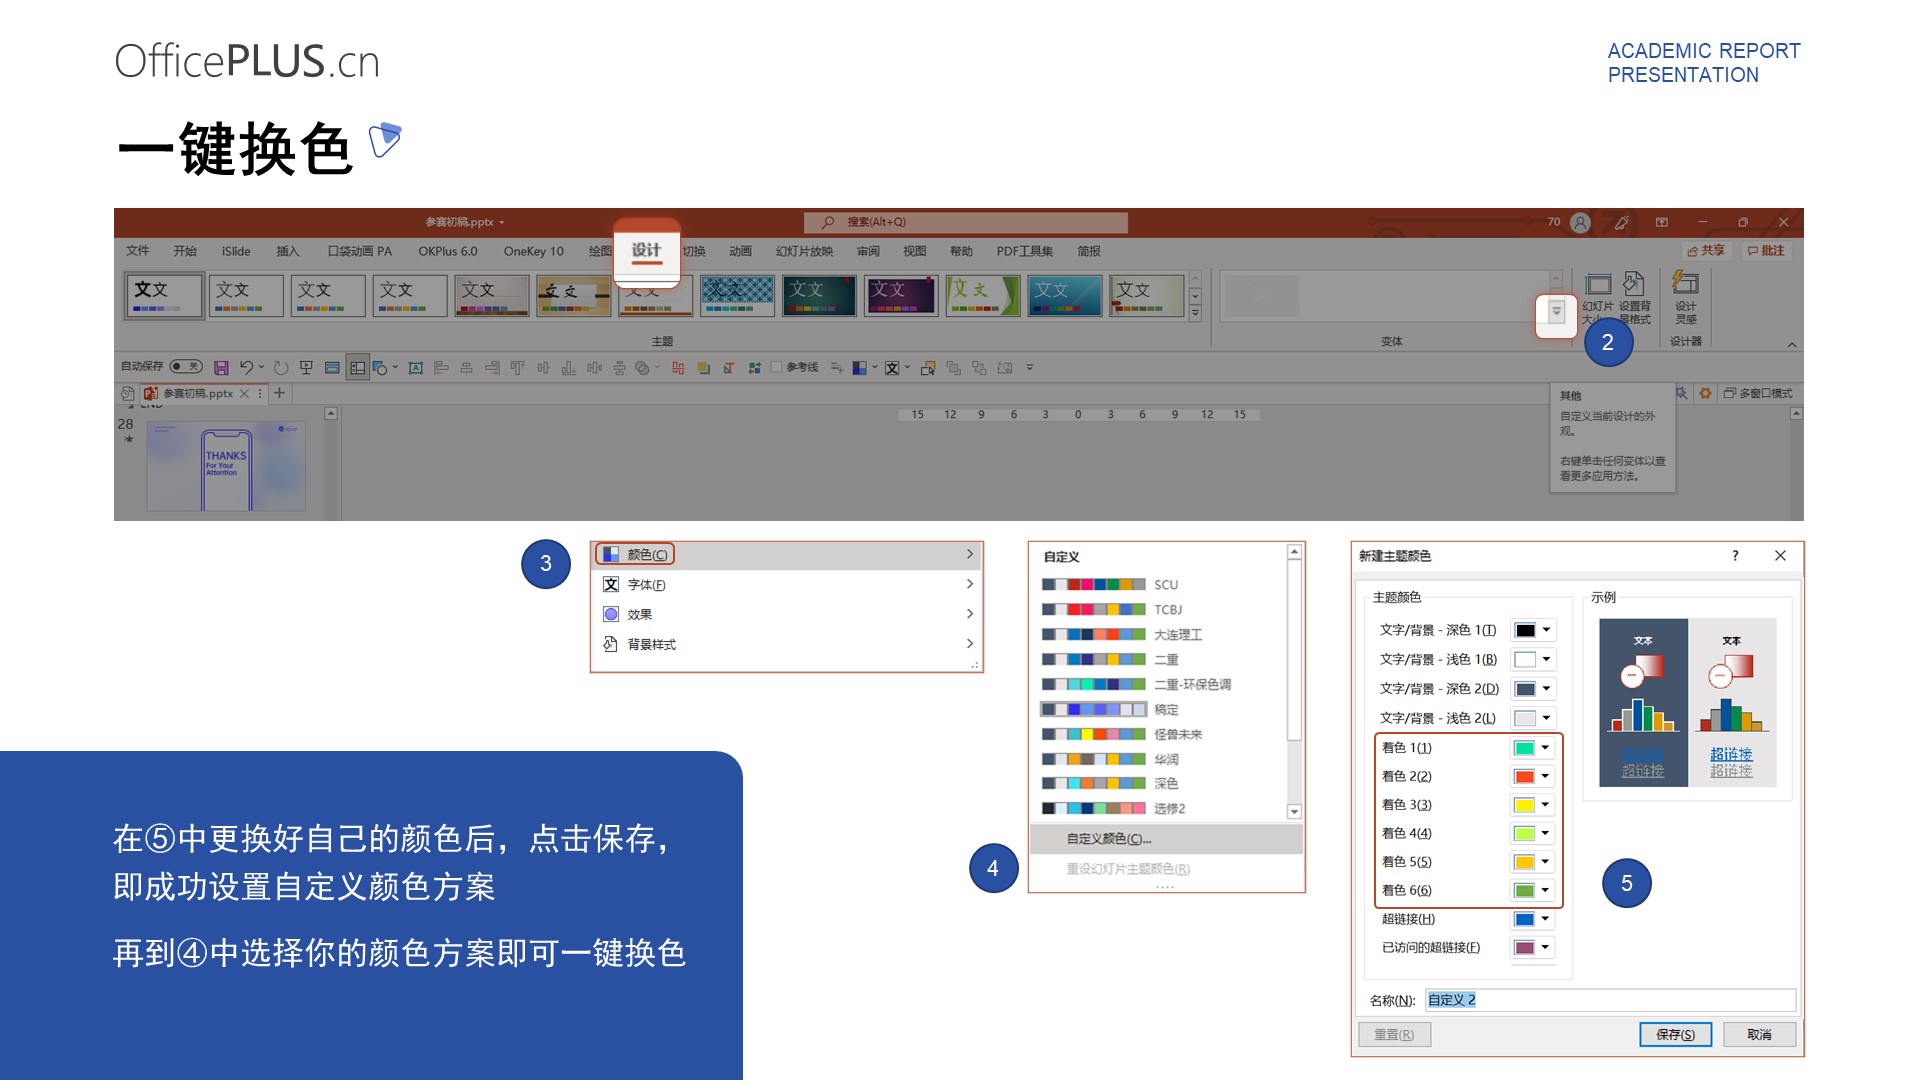Click the 多窗口模式 button
This screenshot has height=1080, width=1920.
point(1758,393)
